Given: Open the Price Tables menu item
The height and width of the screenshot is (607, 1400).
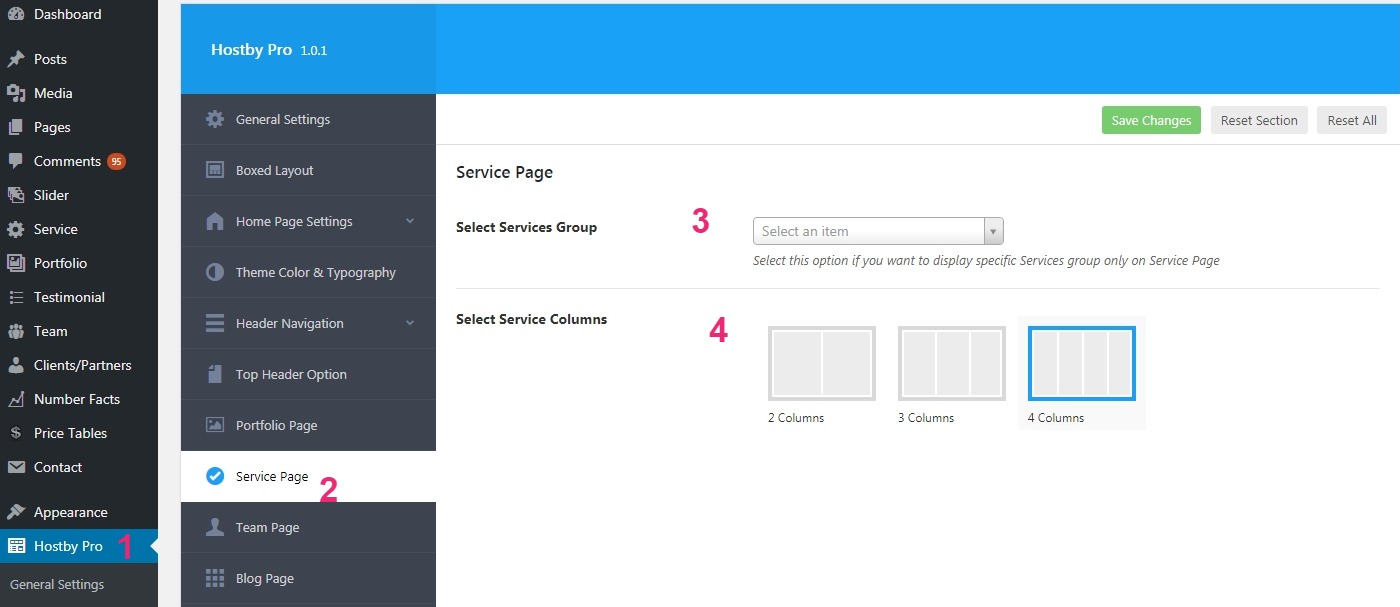Looking at the screenshot, I should pos(79,433).
